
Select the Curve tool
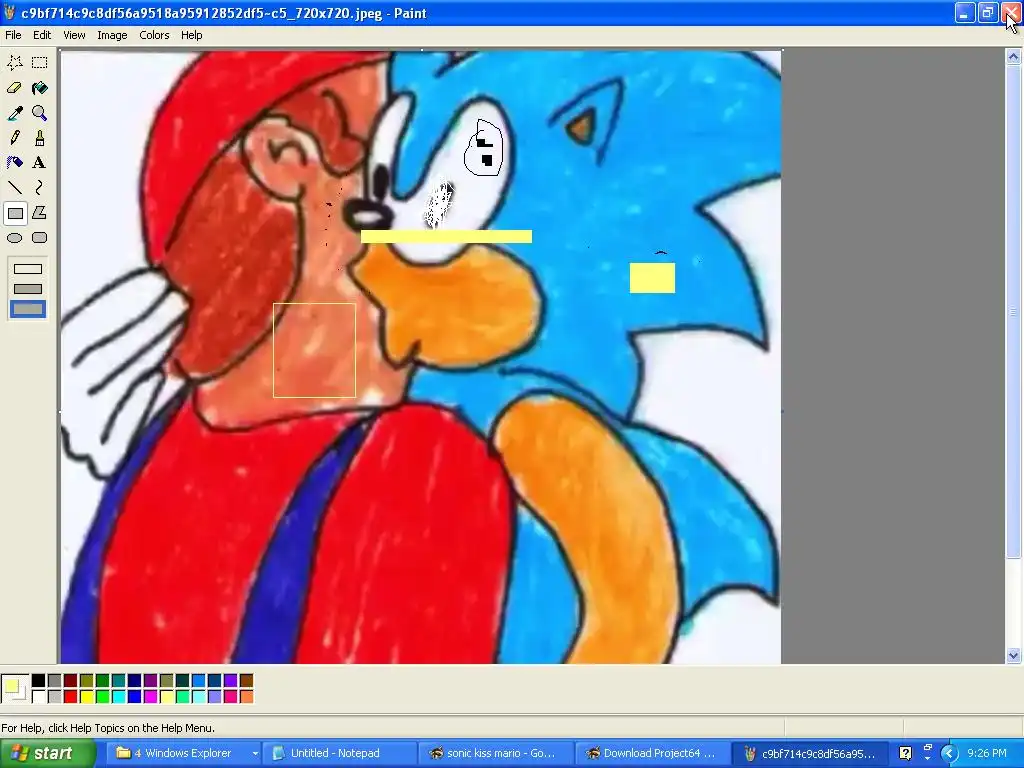40,188
